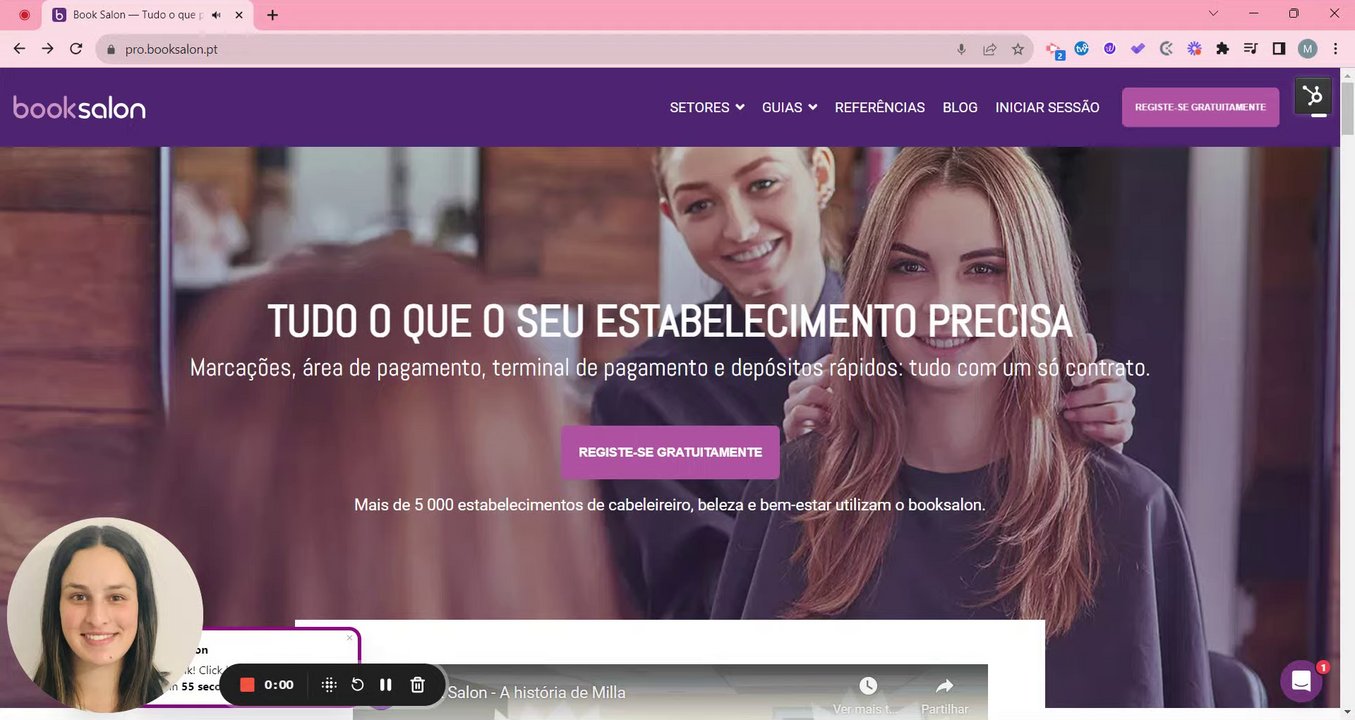Open a new browser tab

[x=272, y=15]
